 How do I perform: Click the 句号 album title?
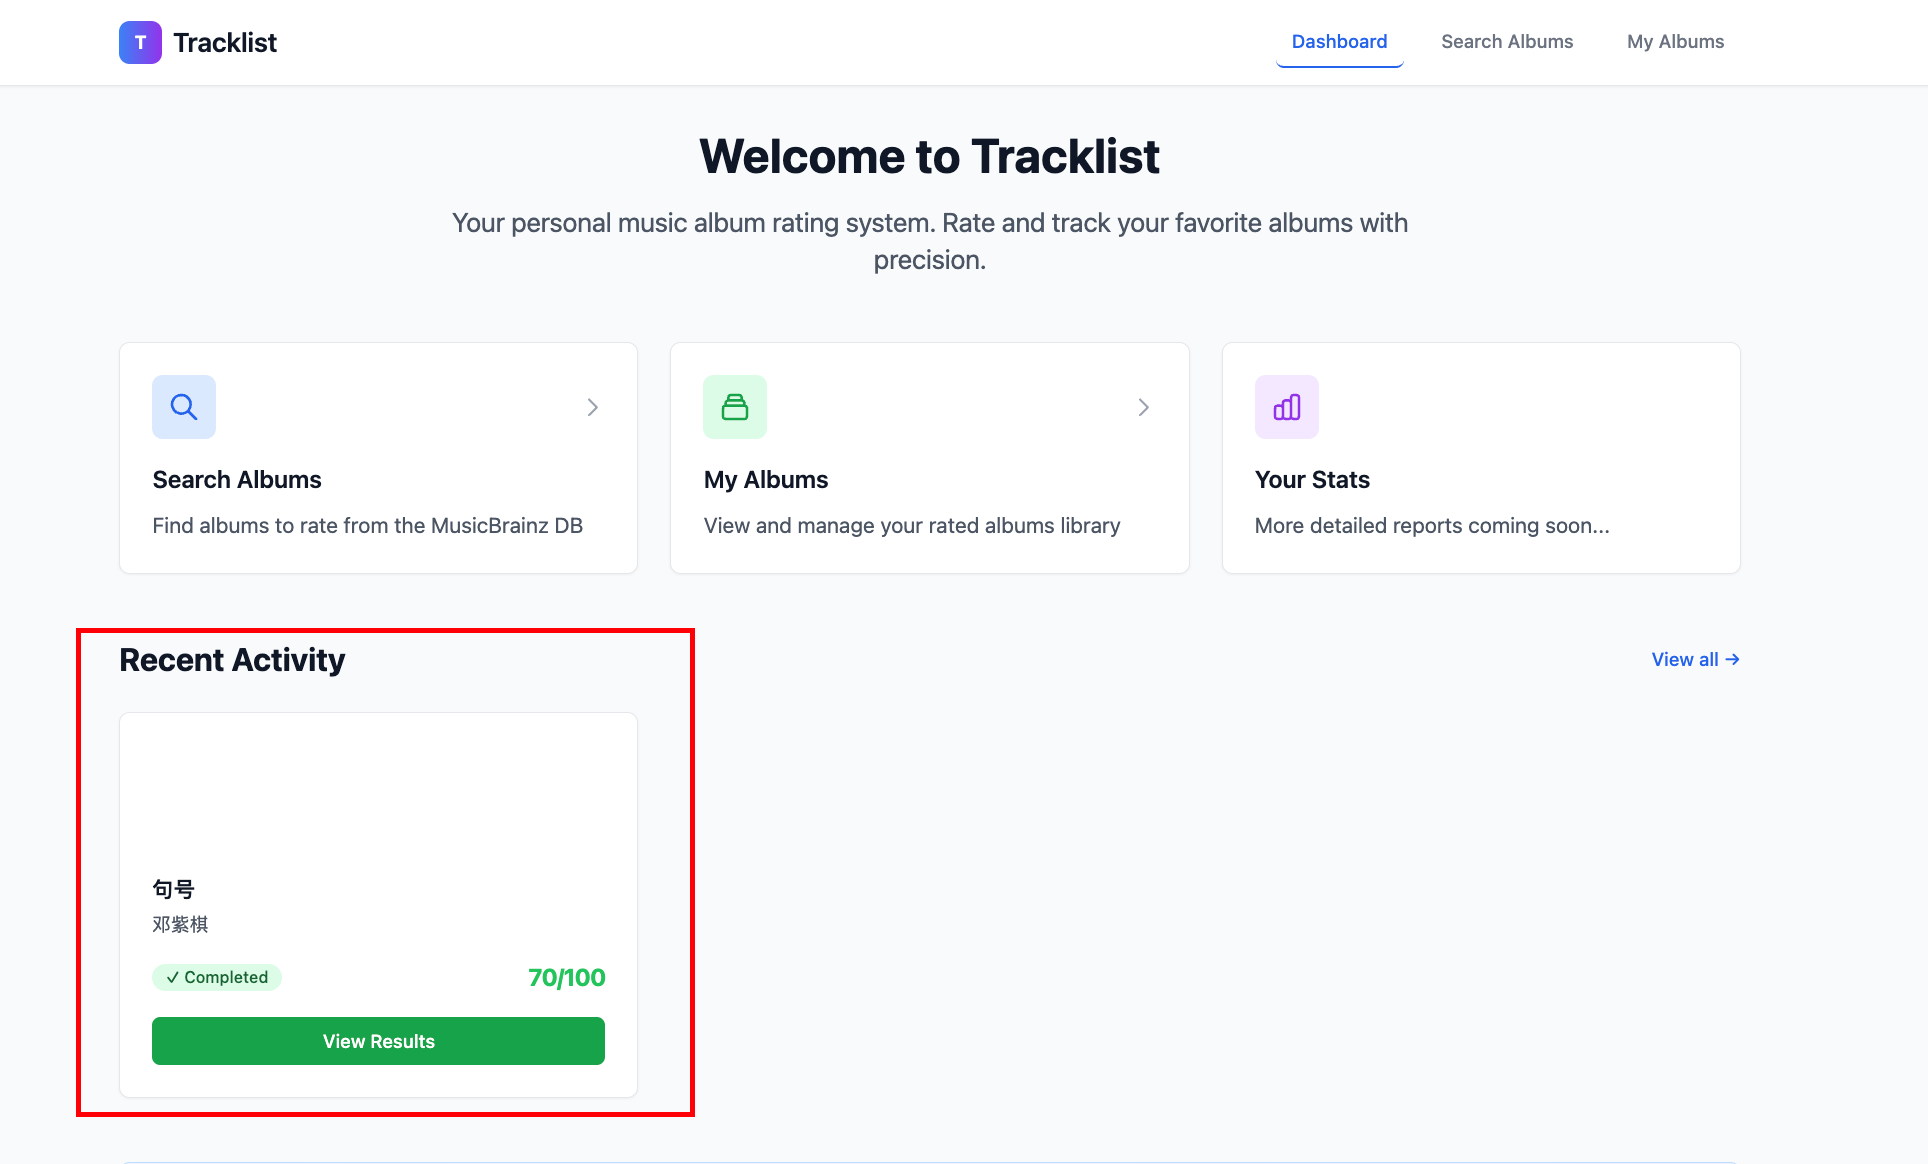coord(173,889)
